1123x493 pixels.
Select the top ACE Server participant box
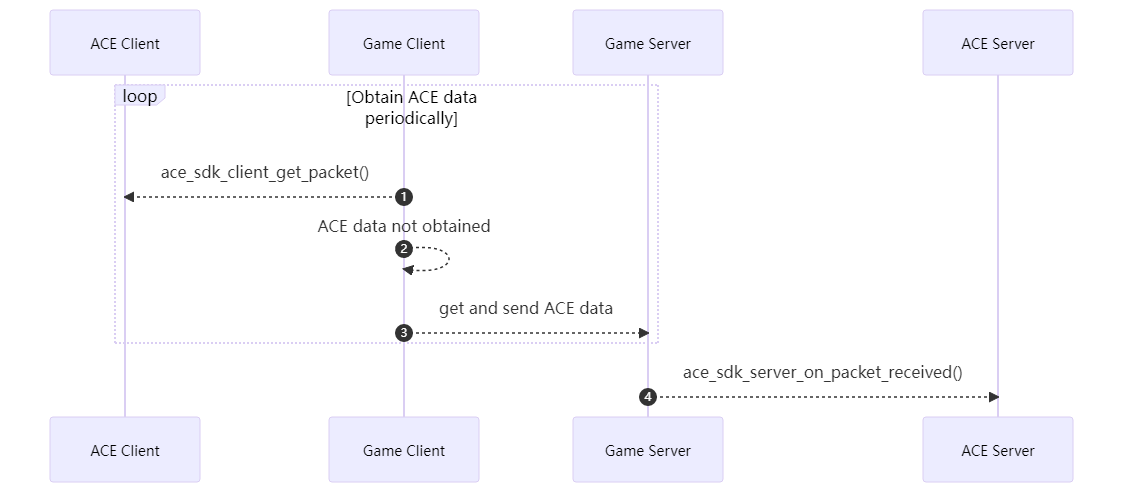[997, 43]
